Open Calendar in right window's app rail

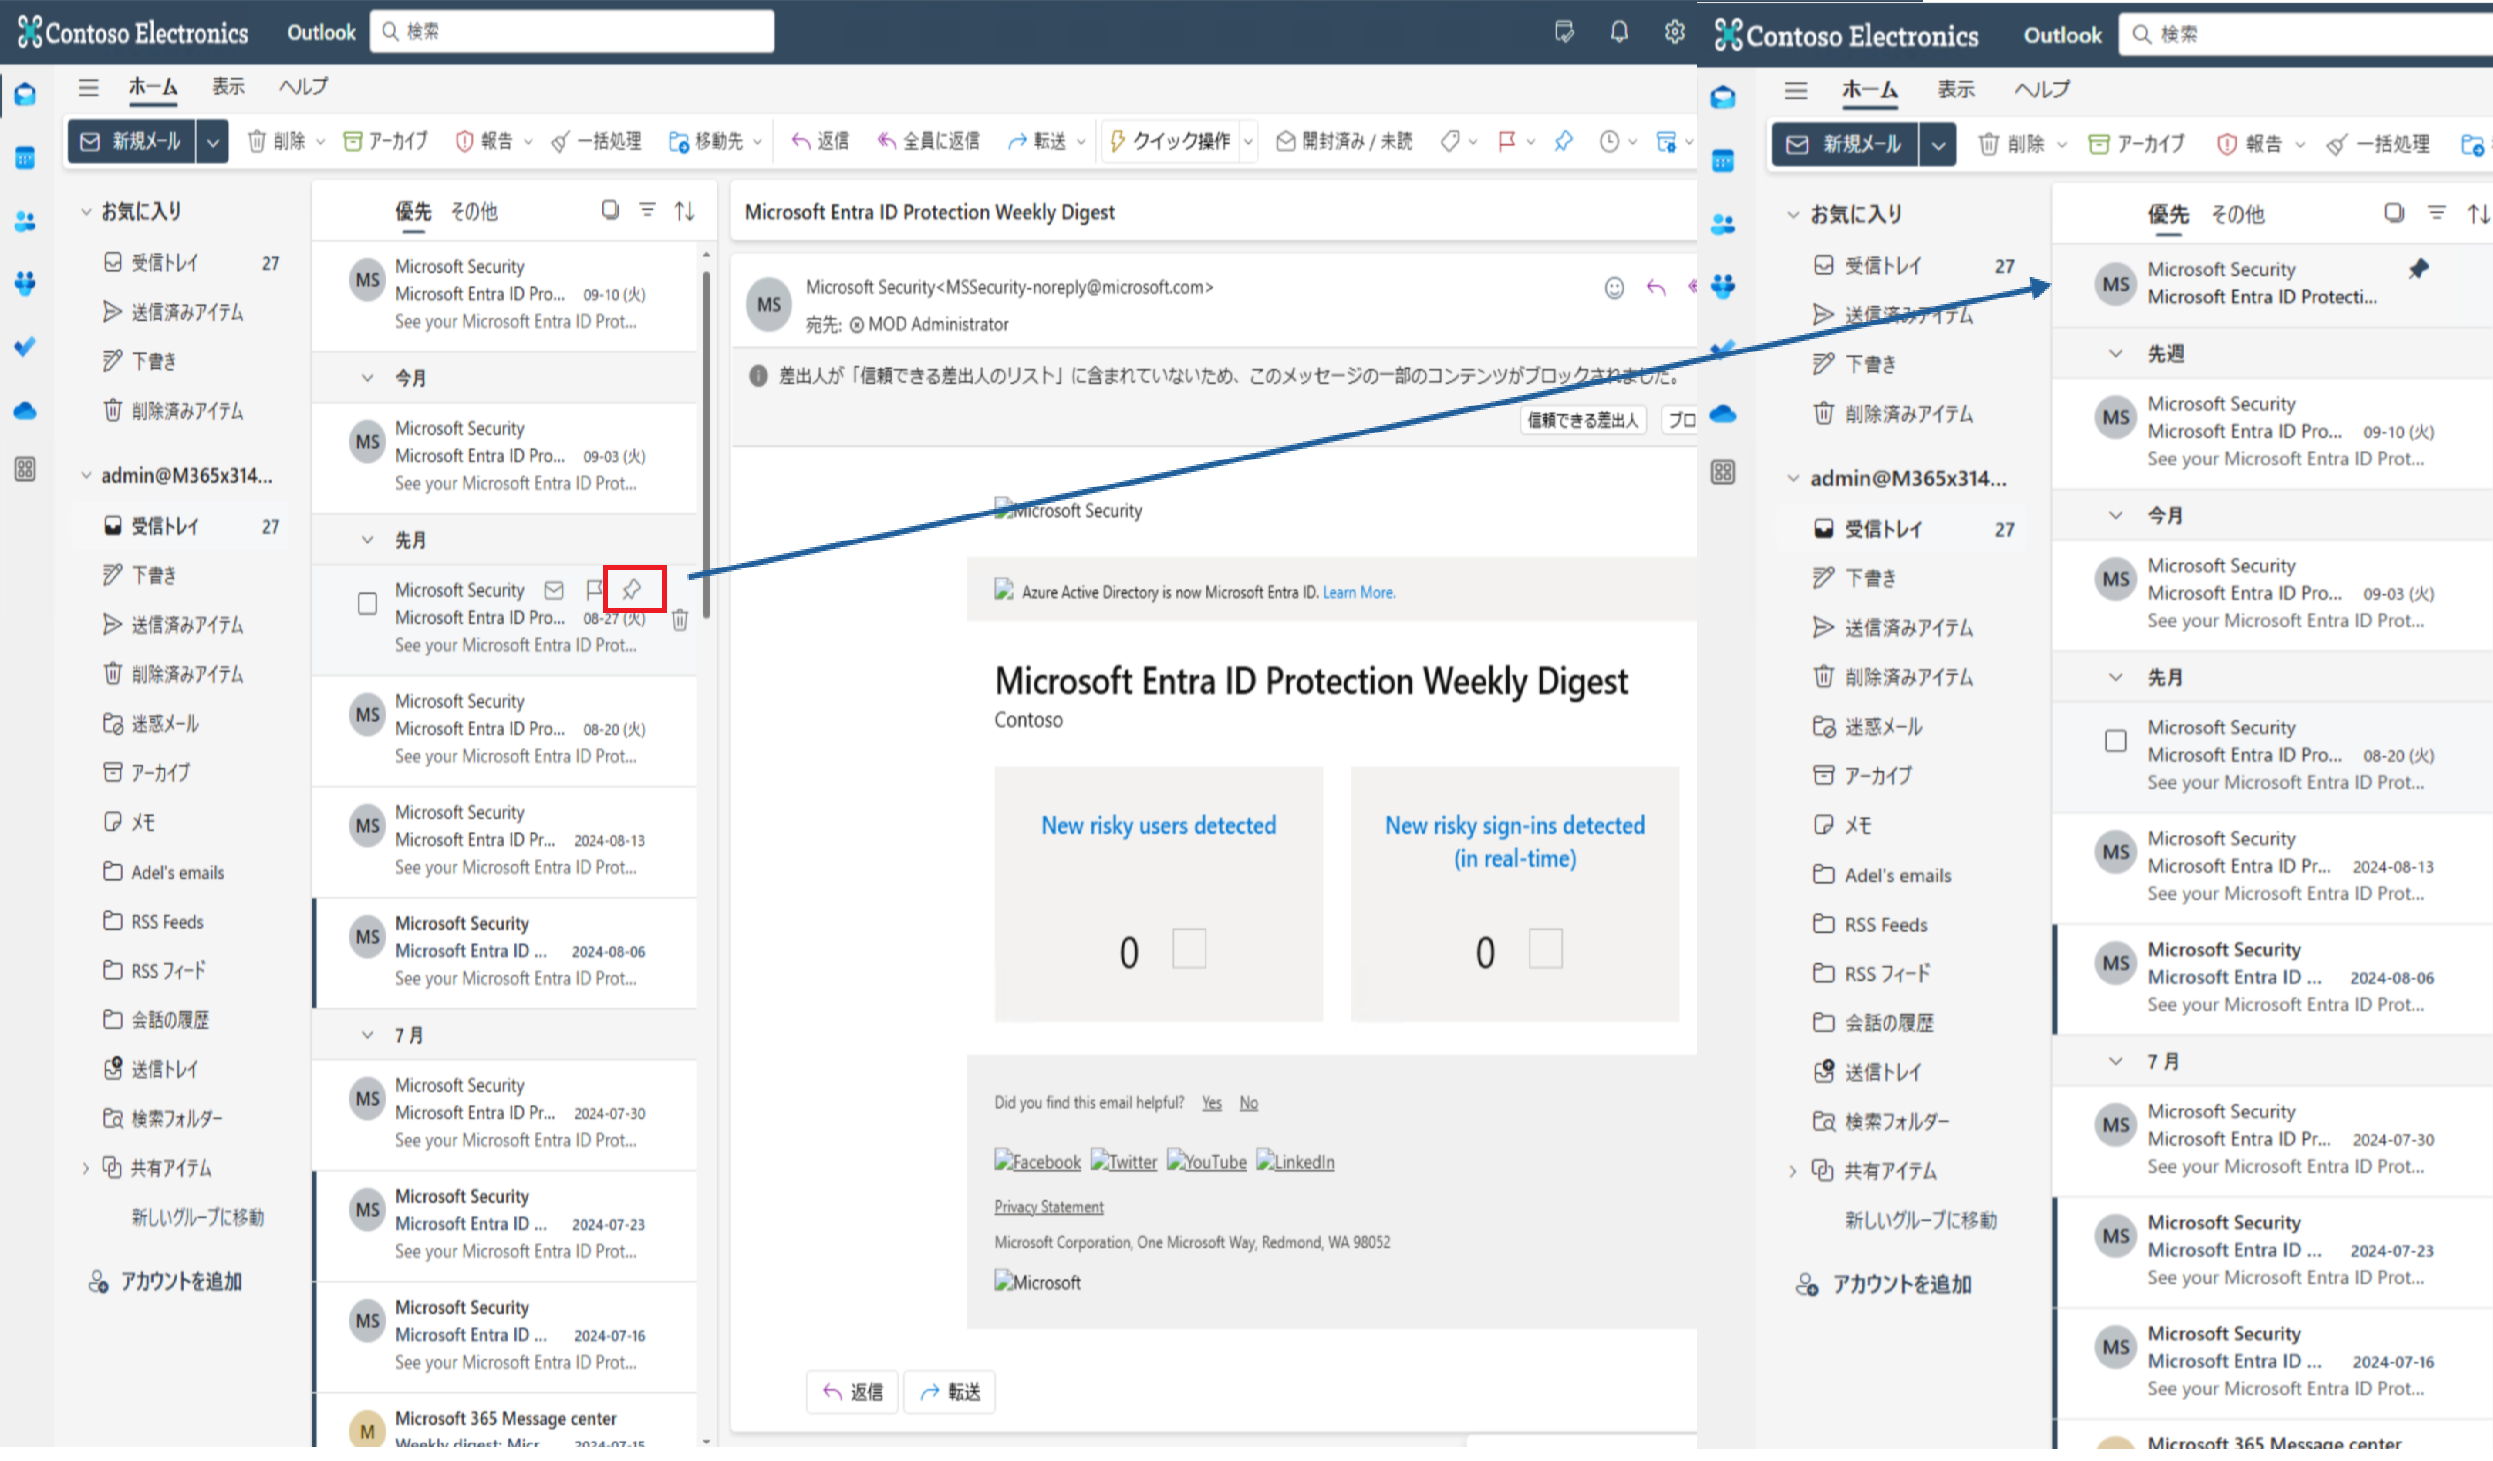(x=1723, y=161)
